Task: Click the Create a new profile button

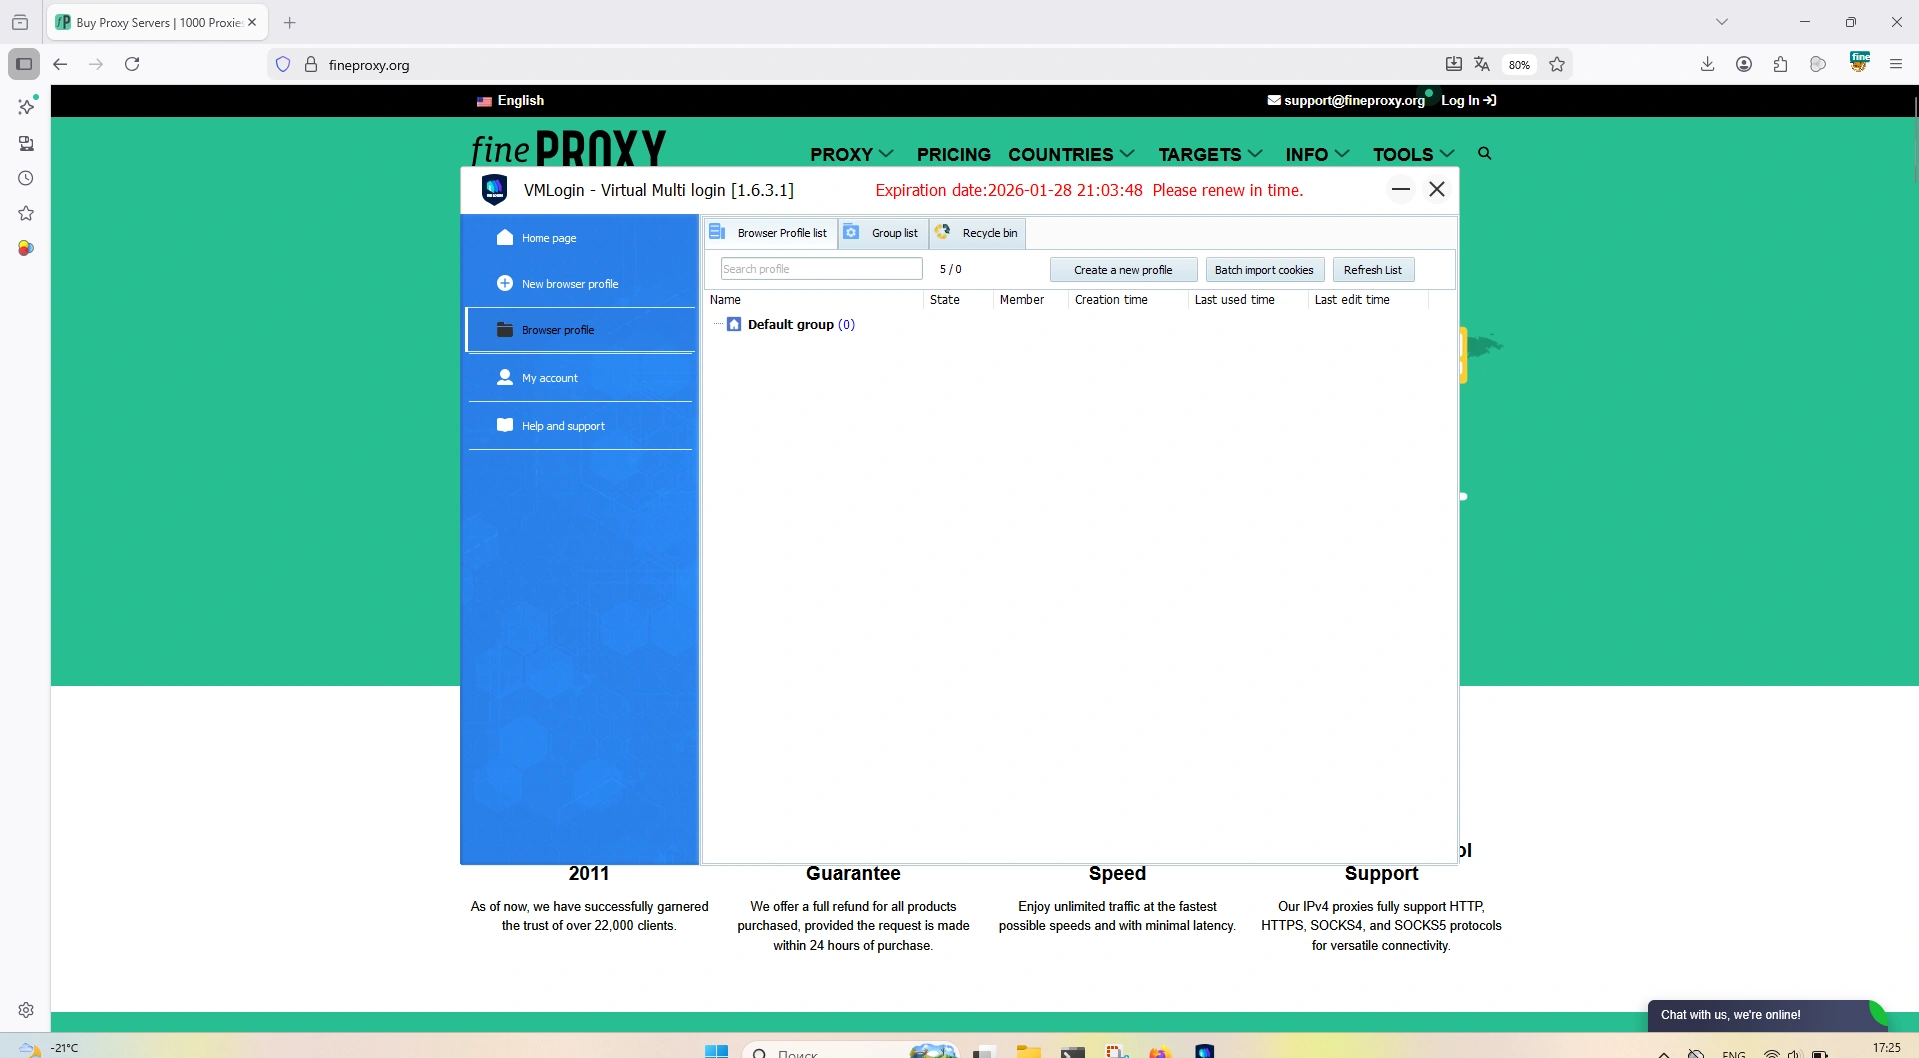Action: click(x=1123, y=270)
